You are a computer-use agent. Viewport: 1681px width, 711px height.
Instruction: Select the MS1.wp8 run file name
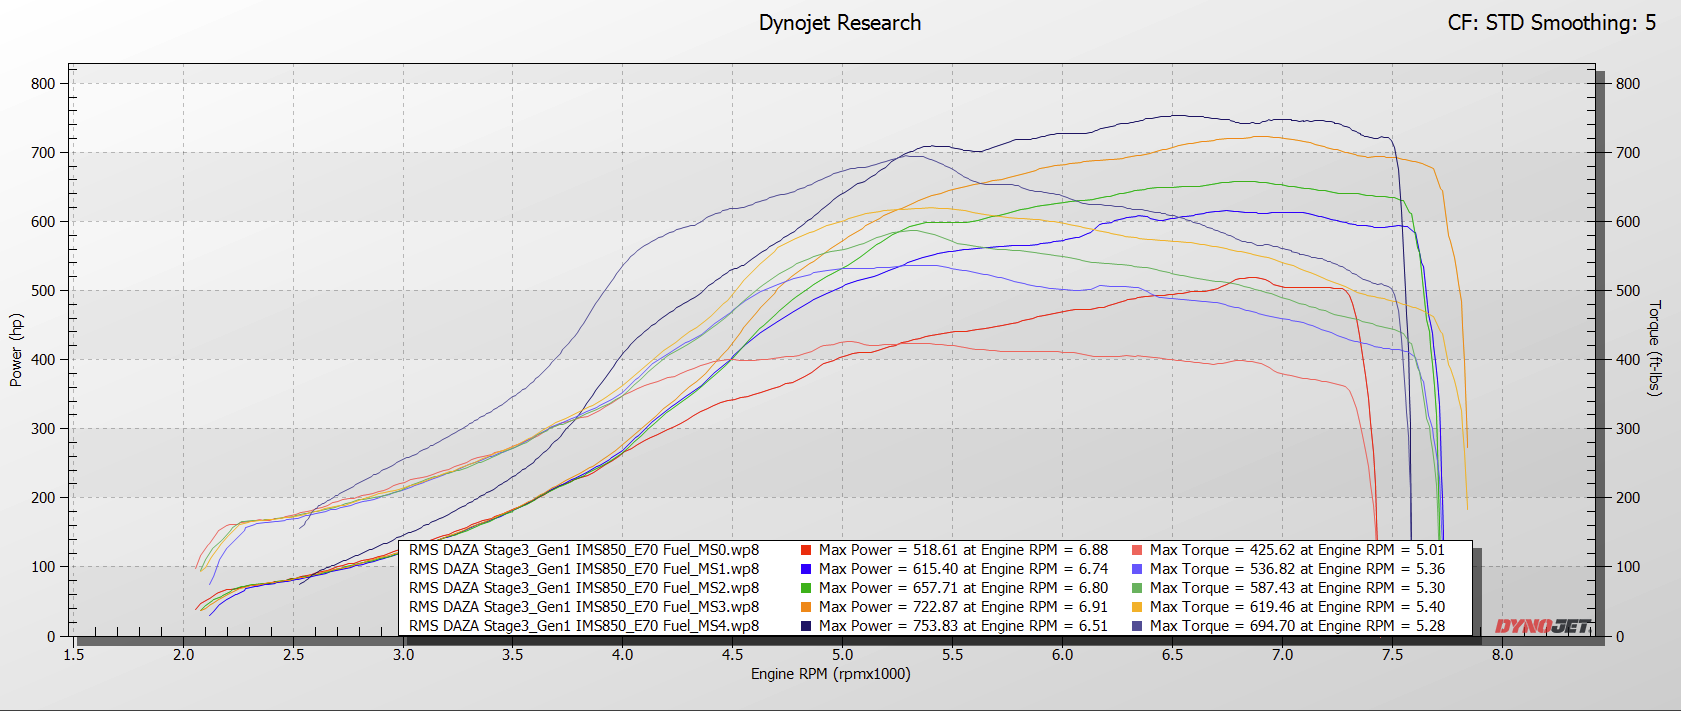[584, 569]
